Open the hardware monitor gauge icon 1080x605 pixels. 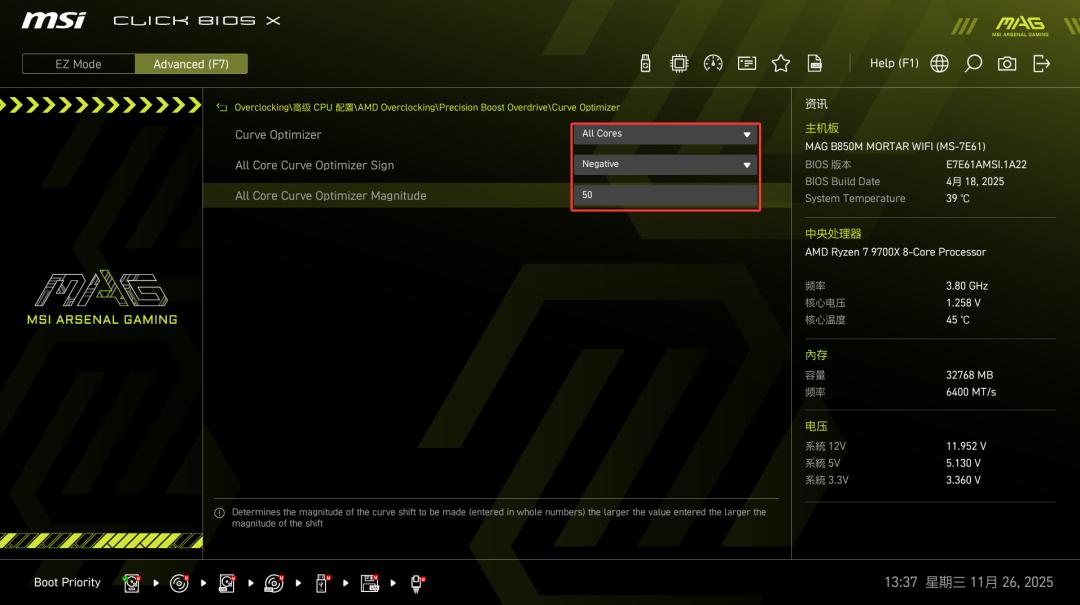pos(713,63)
